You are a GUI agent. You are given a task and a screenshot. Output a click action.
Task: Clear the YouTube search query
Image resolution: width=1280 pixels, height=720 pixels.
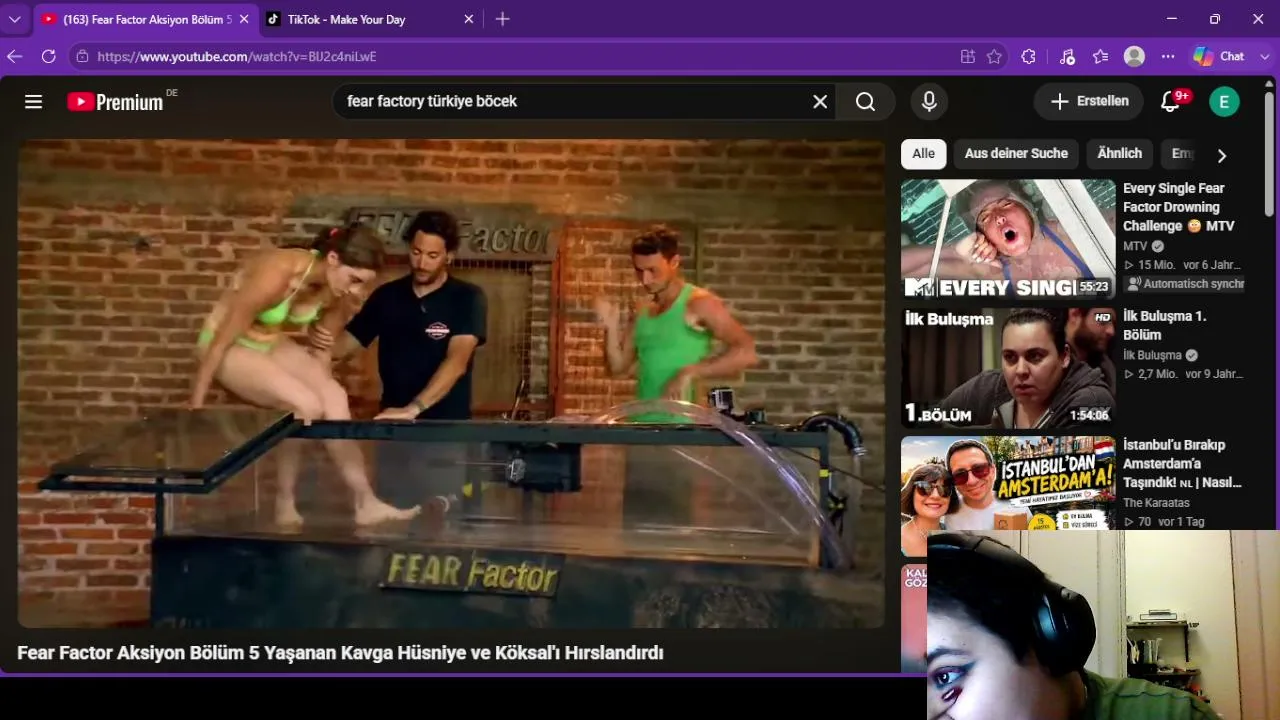point(820,101)
